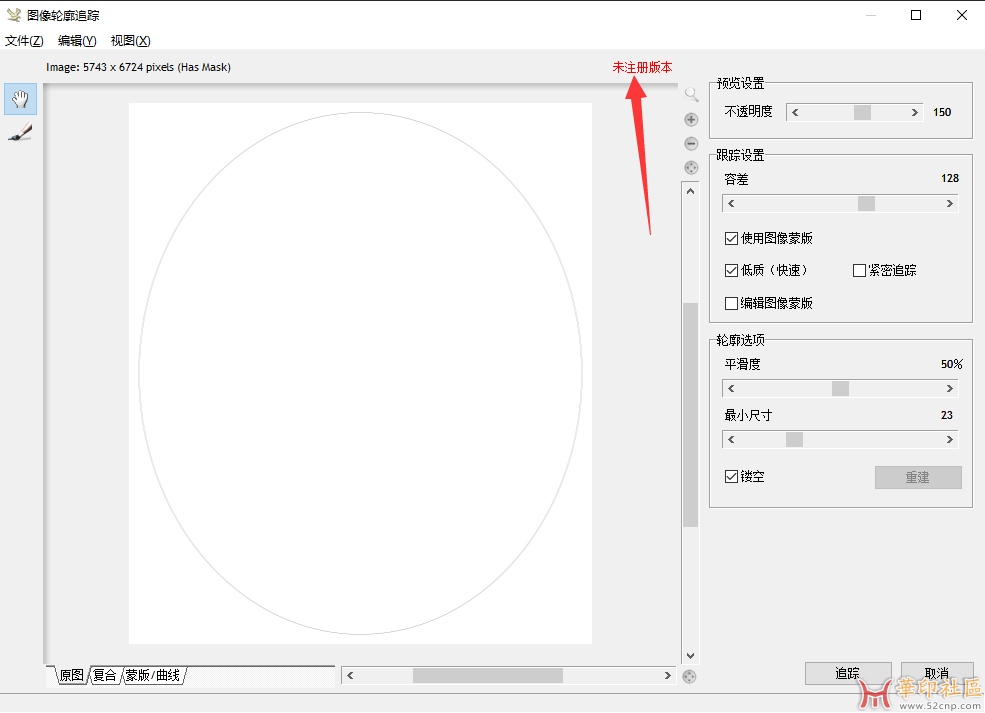The image size is (985, 713).
Task: Click the magnifier zoom tool icon
Action: (x=691, y=95)
